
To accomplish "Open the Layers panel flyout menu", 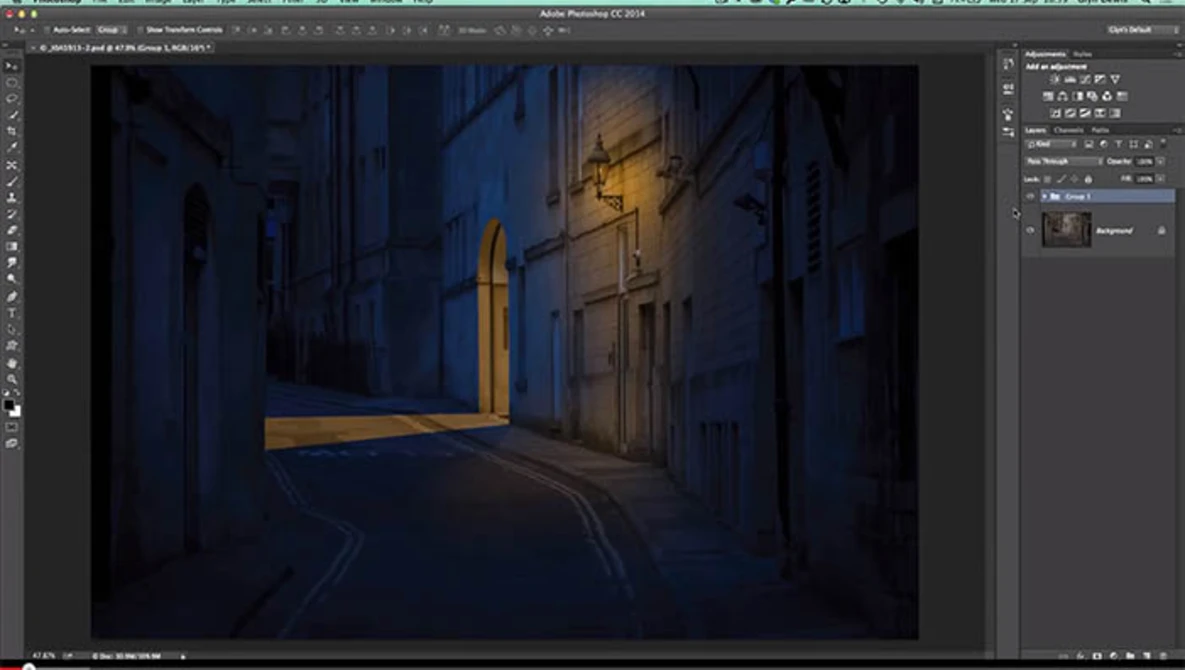I will pyautogui.click(x=1179, y=130).
